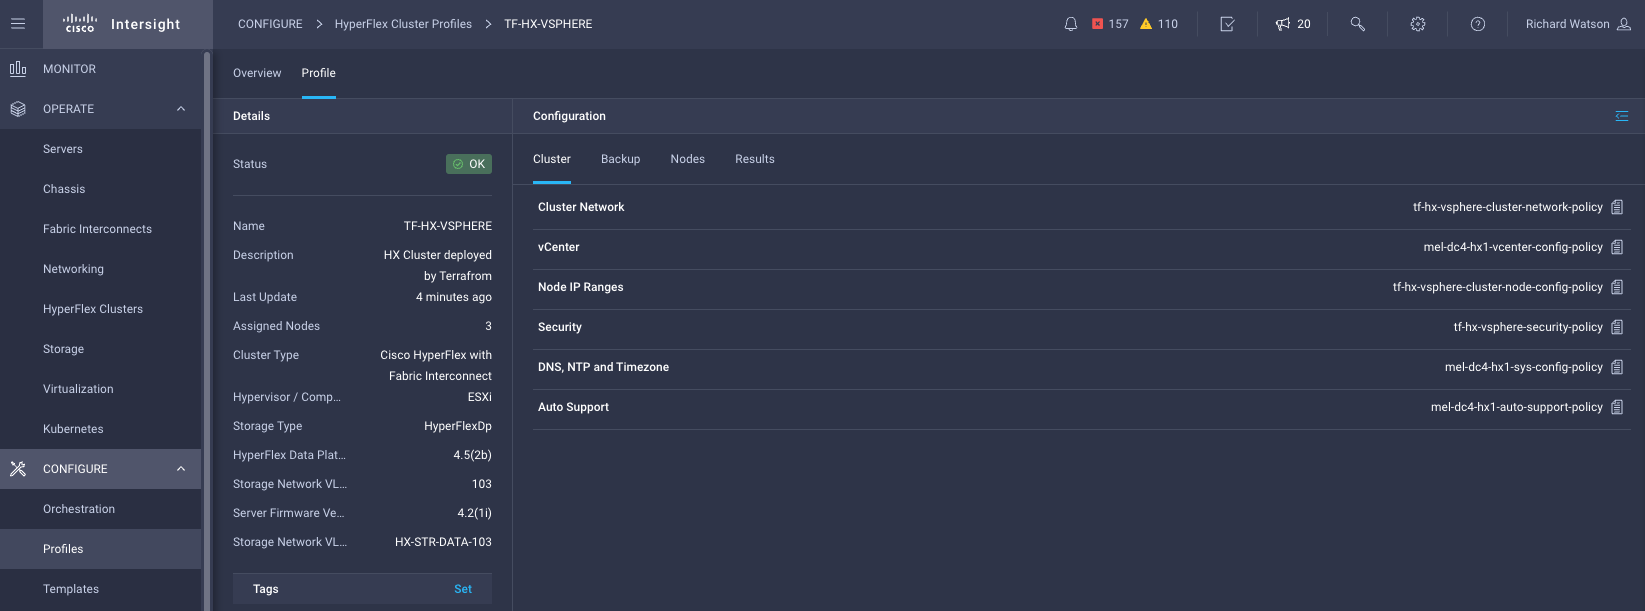Click the Set tags link
1645x611 pixels.
pyautogui.click(x=463, y=589)
